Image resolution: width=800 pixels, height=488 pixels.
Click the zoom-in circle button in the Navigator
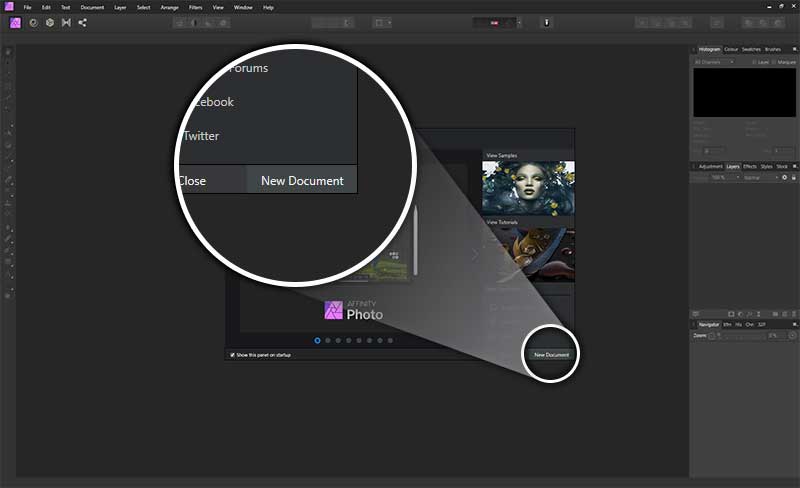(792, 335)
